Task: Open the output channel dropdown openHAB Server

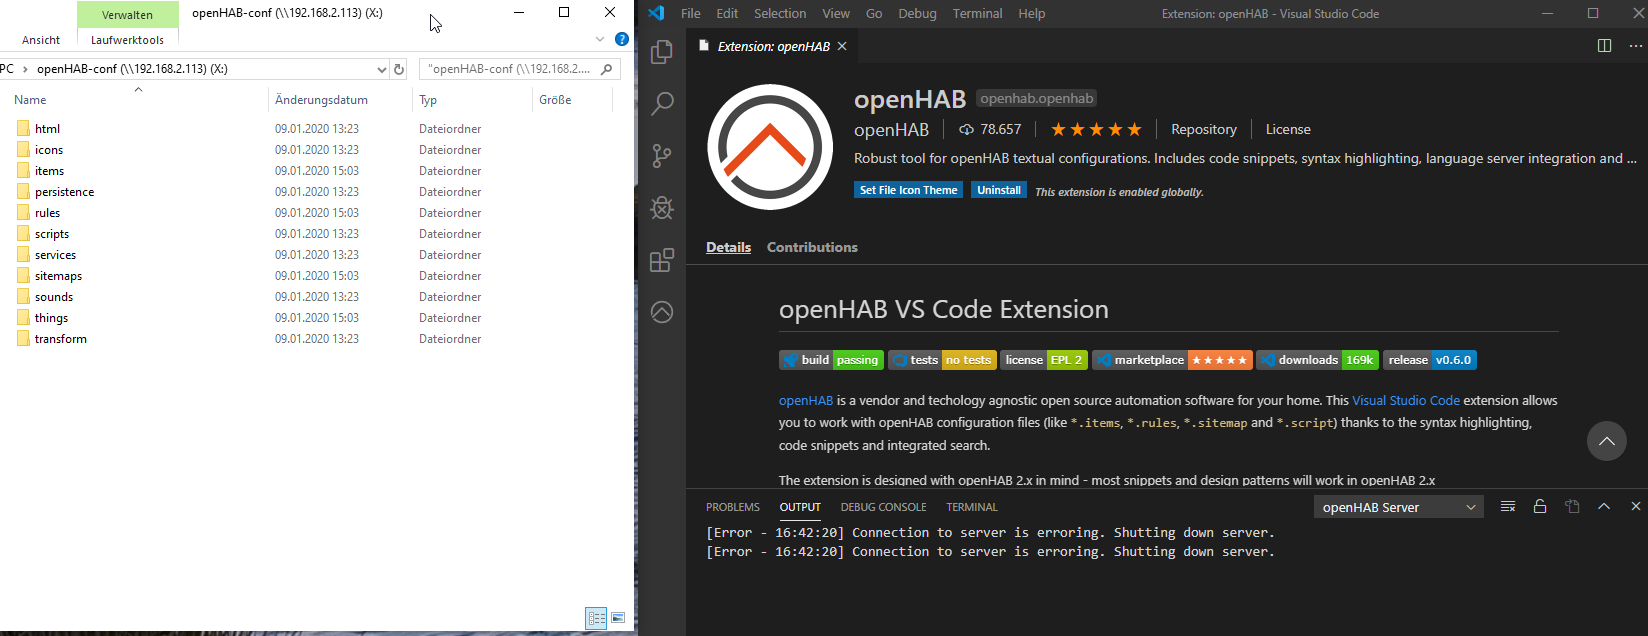Action: coord(1398,507)
